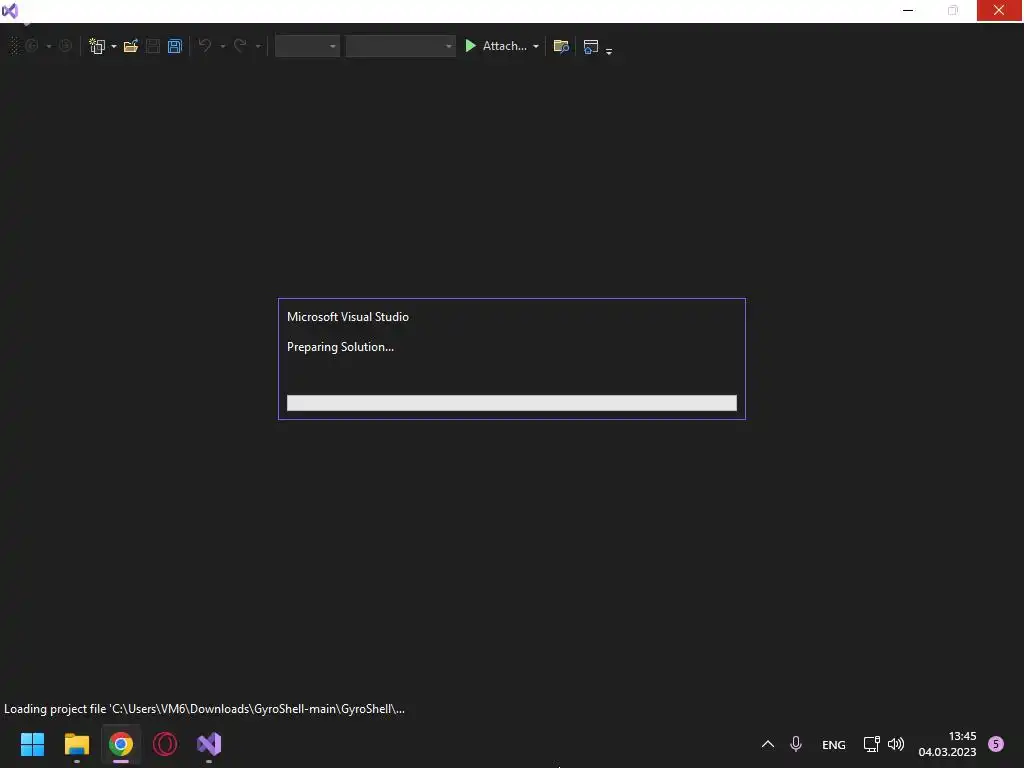
Task: Click the Undo arrow icon
Action: pyautogui.click(x=205, y=46)
